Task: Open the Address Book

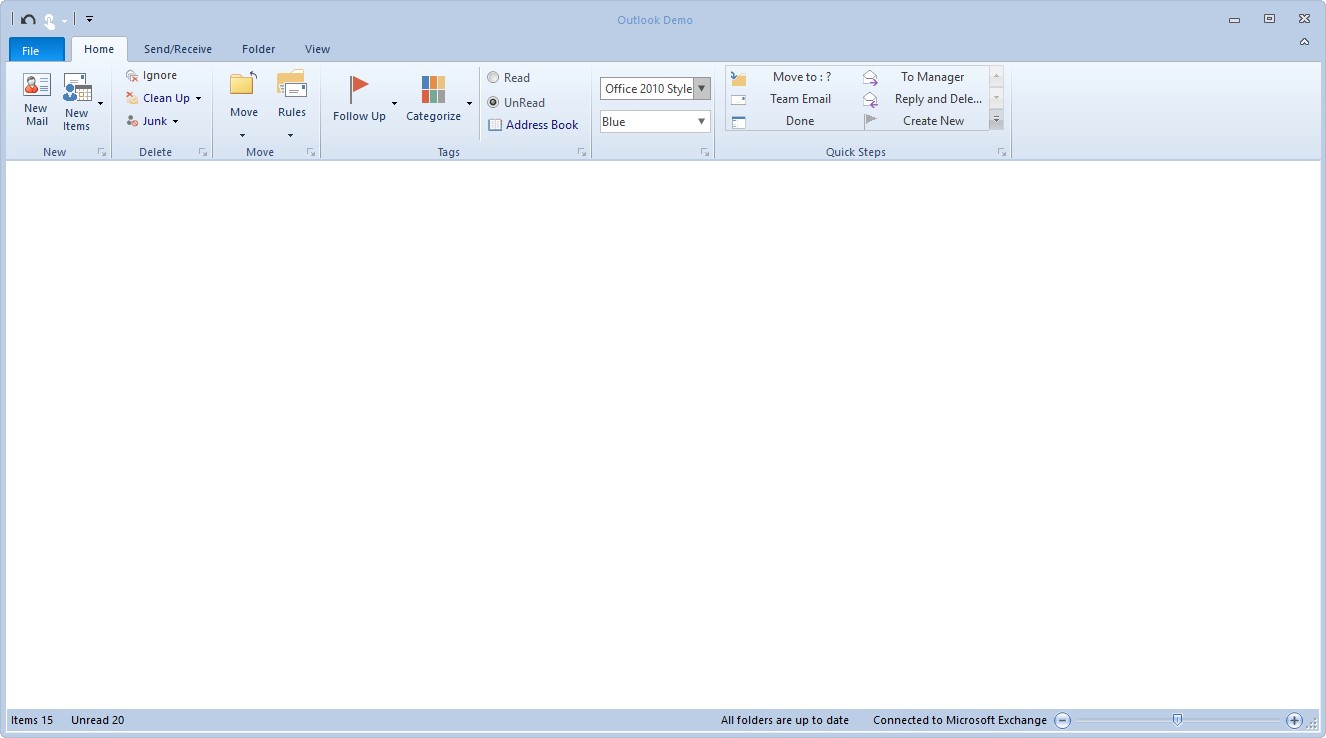Action: [533, 125]
